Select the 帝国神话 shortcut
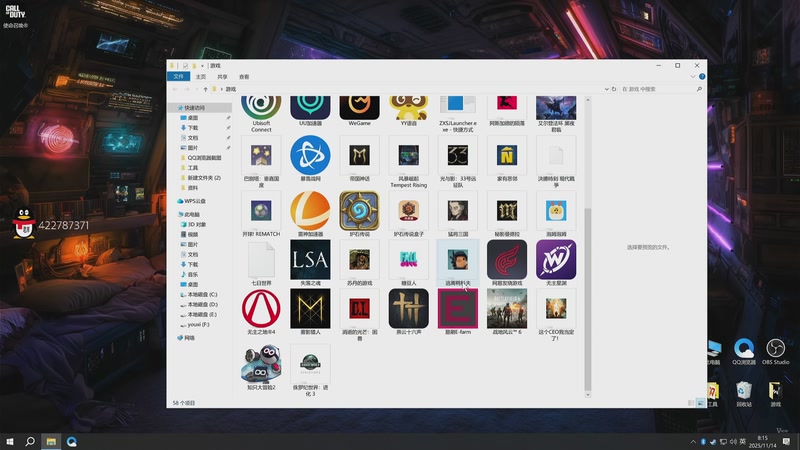The height and width of the screenshot is (450, 800). [359, 155]
